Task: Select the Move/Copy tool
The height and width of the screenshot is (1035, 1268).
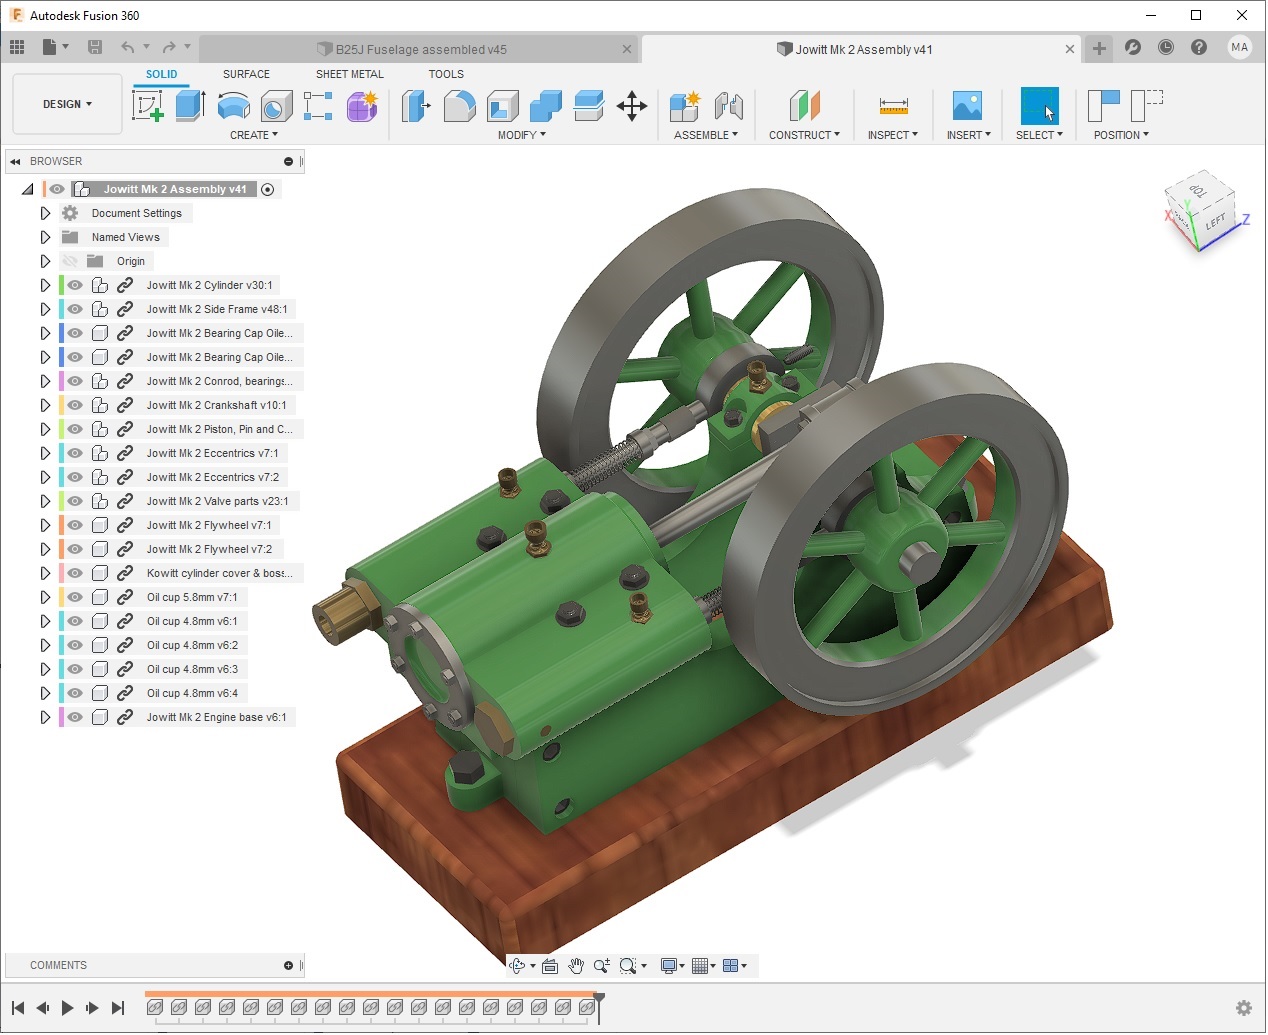Action: point(632,105)
